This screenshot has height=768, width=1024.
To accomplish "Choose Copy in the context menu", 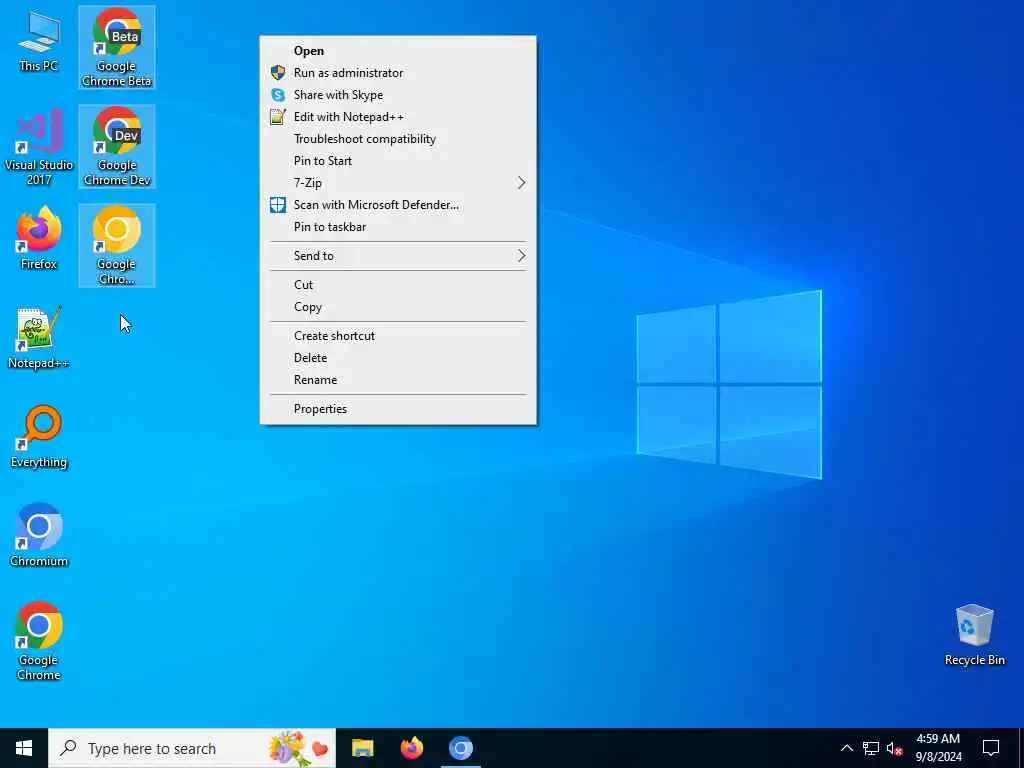I will point(398,307).
